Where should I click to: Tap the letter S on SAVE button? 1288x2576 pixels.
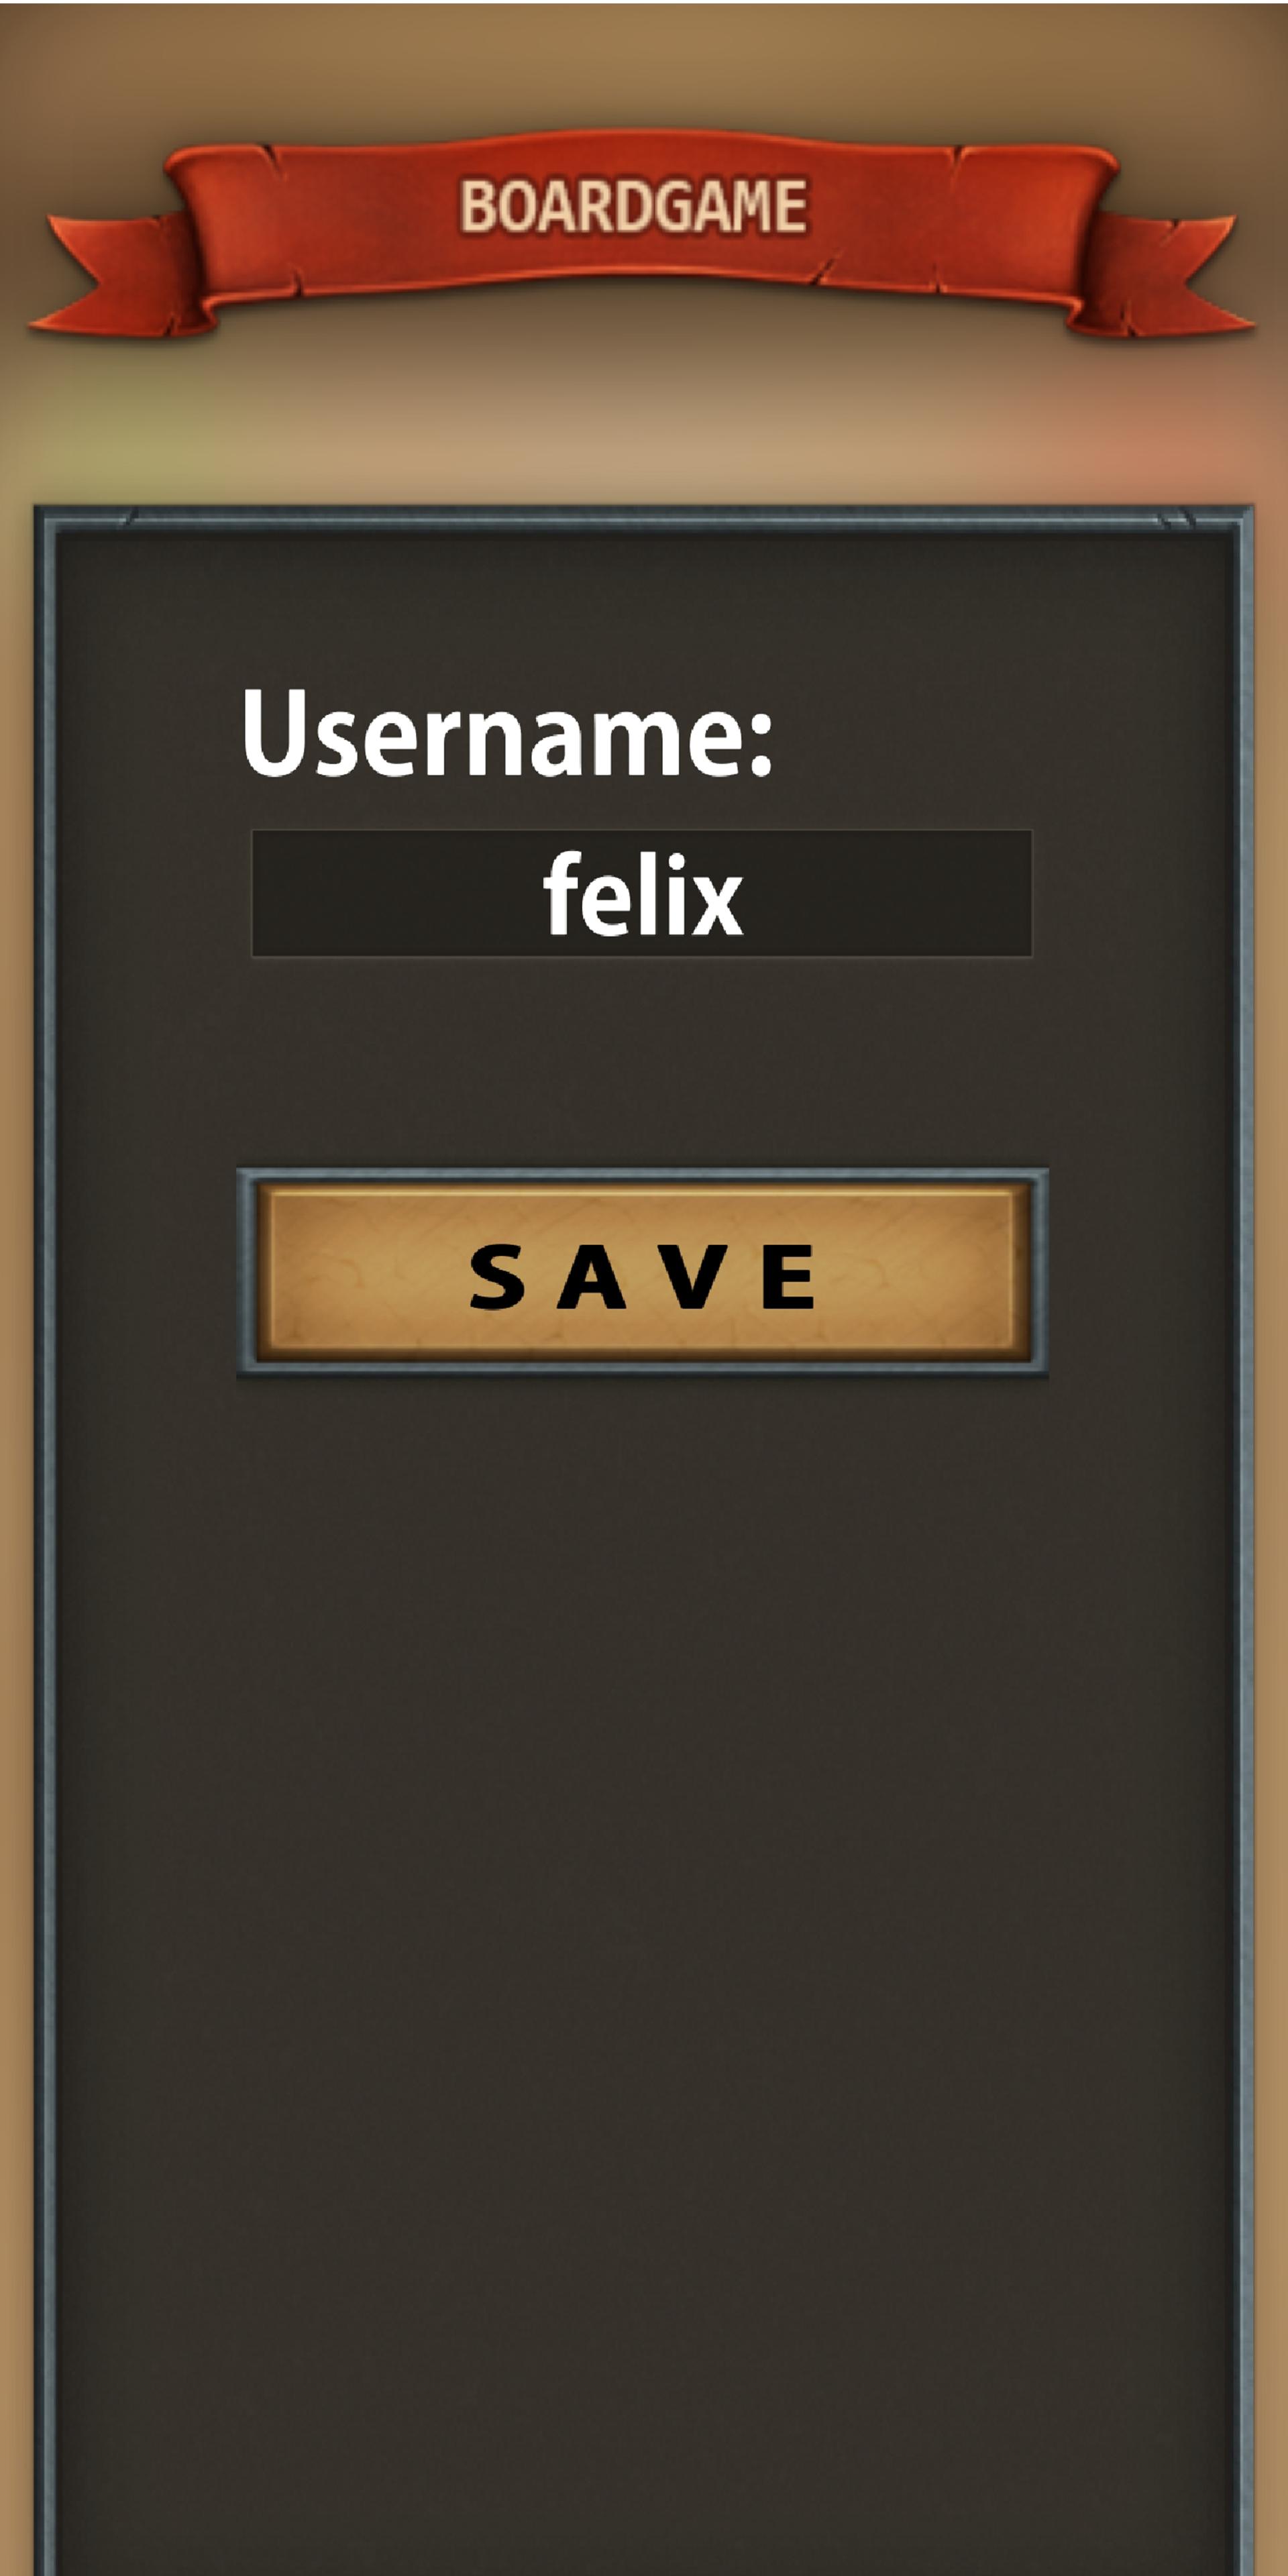tap(497, 1276)
